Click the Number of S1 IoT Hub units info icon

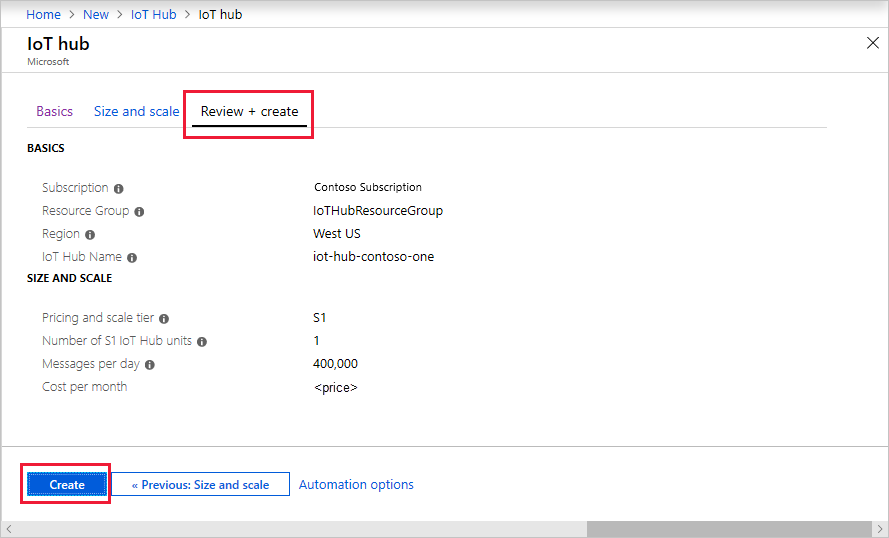click(202, 342)
